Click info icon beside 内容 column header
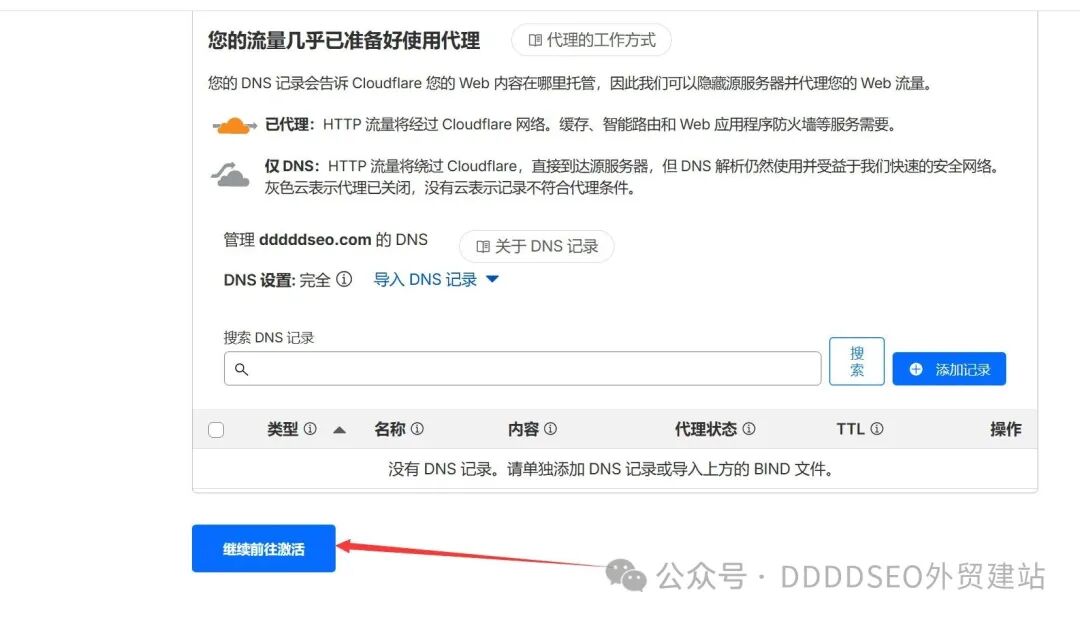1080x620 pixels. point(550,428)
